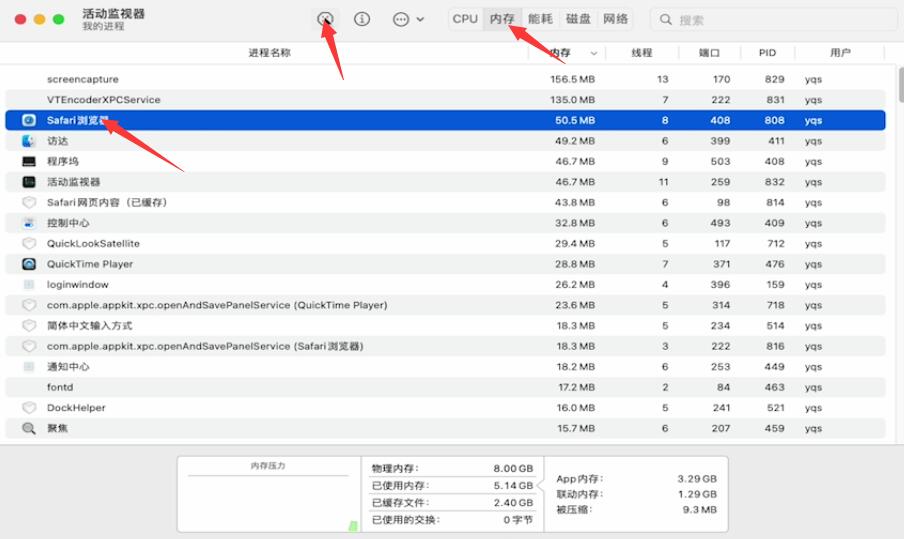The width and height of the screenshot is (904, 539).
Task: Click the openAndSavePanelService (Safari) shield icon
Action: (29, 346)
